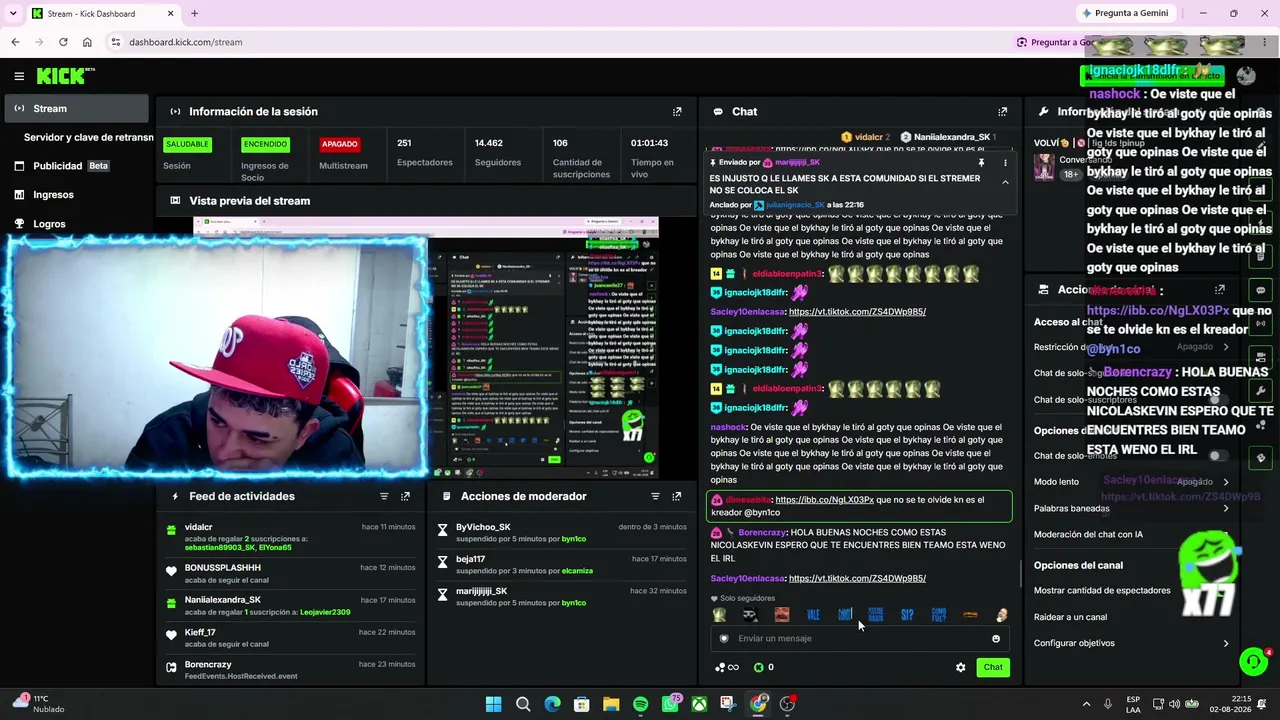Click the Borencrazy username in chat
Screen dimensions: 1280x720
762,533
